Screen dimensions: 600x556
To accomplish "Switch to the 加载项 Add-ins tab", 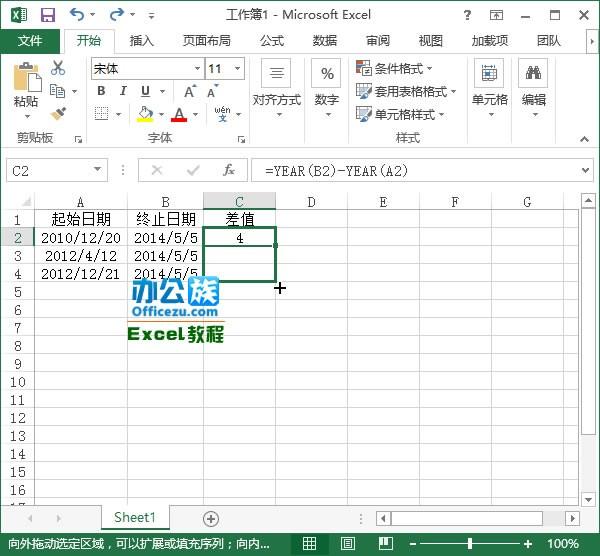I will [490, 41].
